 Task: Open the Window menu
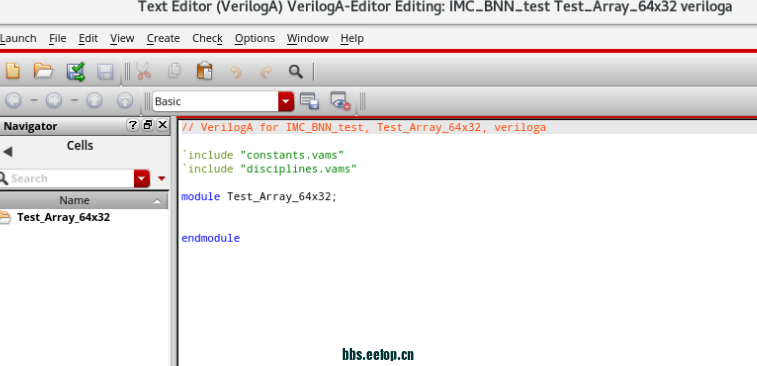[x=308, y=38]
